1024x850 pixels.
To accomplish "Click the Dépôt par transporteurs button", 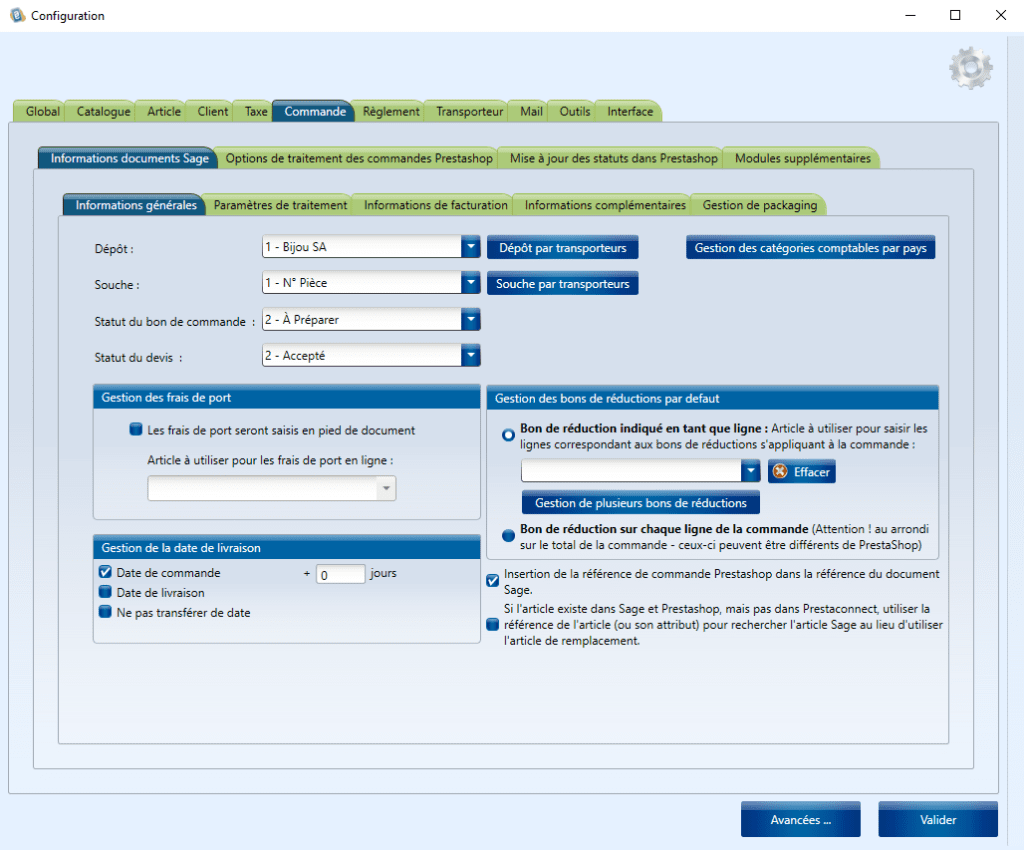I will 562,247.
